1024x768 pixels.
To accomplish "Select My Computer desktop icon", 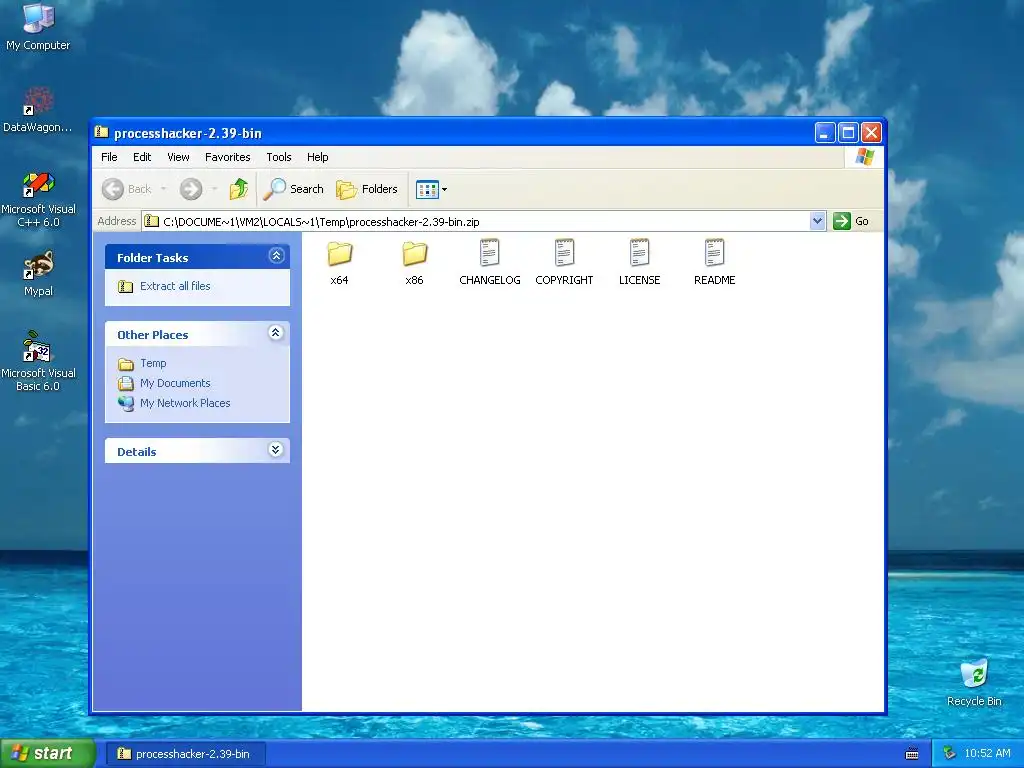I will pos(38,27).
